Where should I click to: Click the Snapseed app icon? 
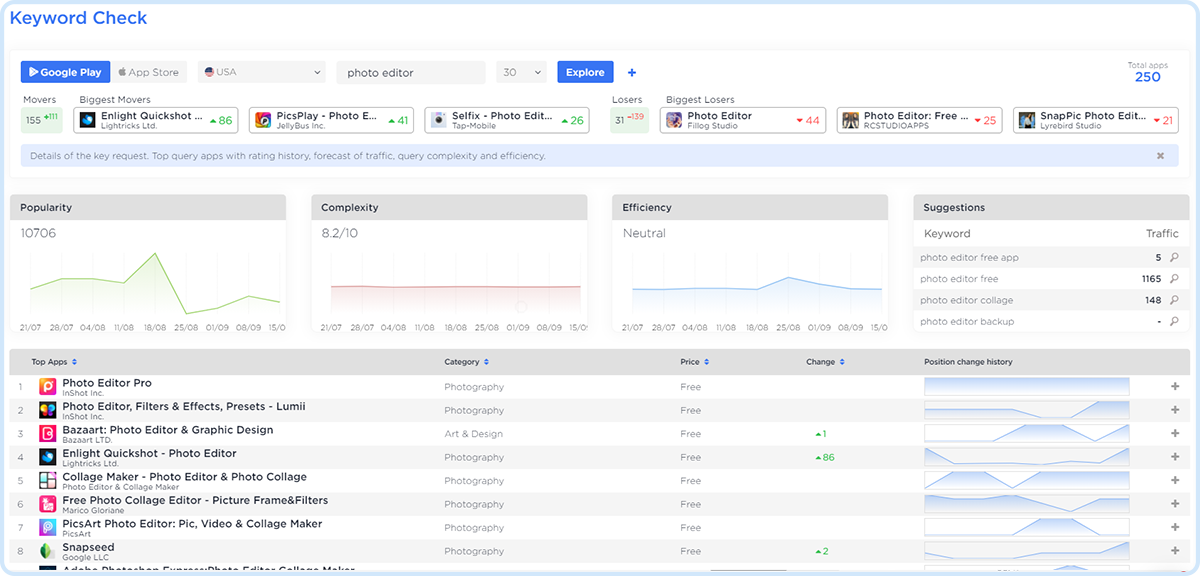(x=47, y=551)
